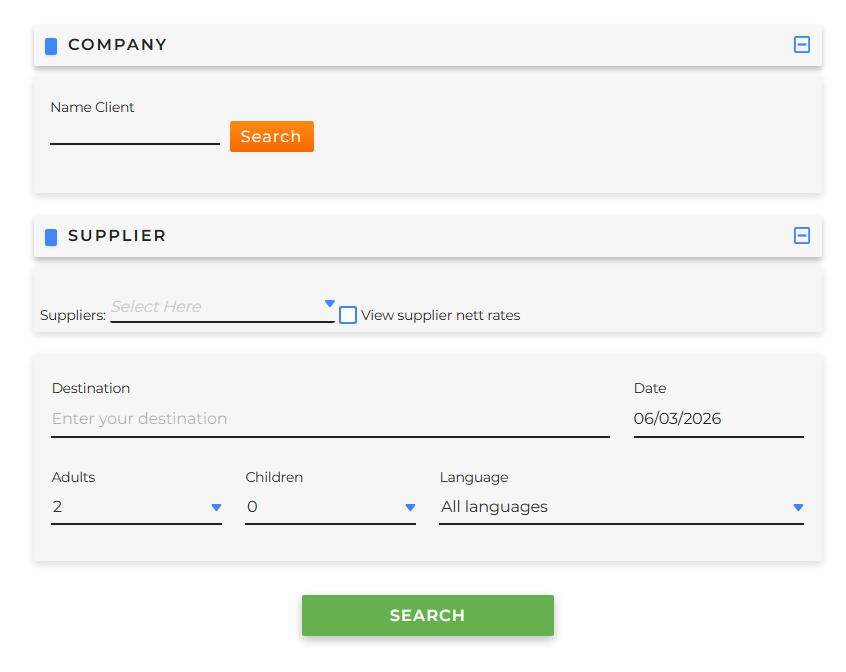Collapse the Company section with minus icon
Image resolution: width=846 pixels, height=672 pixels.
coord(801,45)
